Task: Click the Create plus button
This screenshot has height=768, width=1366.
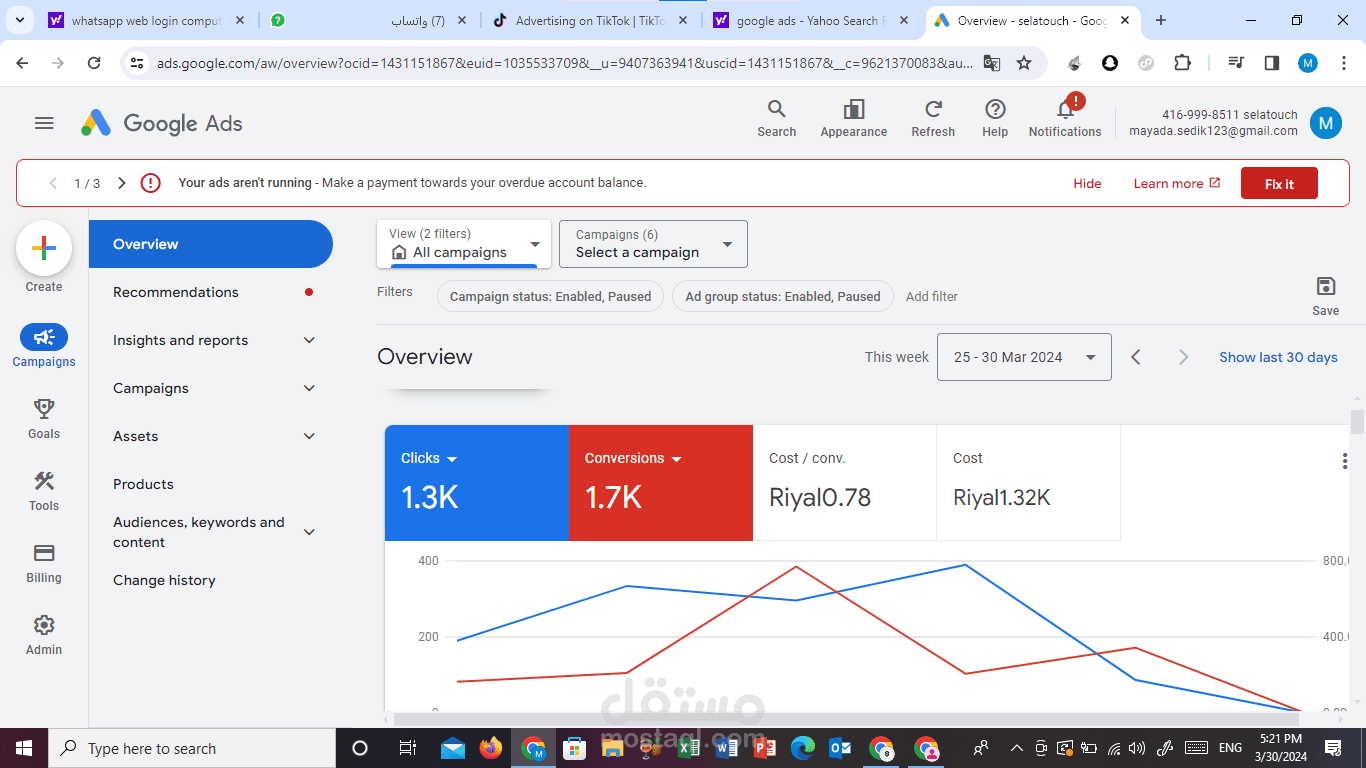Action: coord(44,248)
